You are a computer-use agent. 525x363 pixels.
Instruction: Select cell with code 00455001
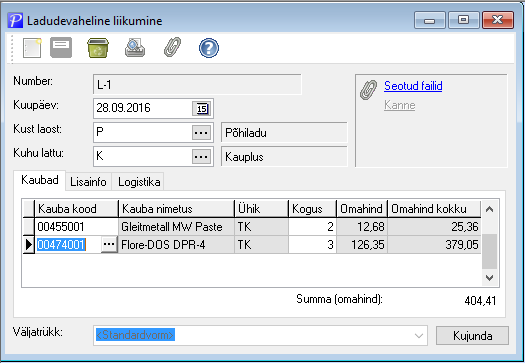pos(76,227)
